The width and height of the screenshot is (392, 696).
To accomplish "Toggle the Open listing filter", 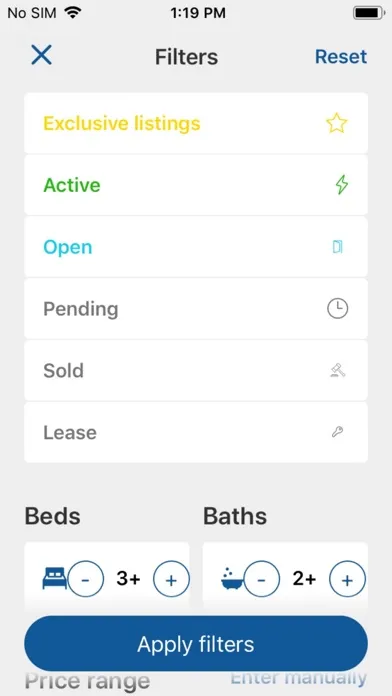I will (x=196, y=247).
